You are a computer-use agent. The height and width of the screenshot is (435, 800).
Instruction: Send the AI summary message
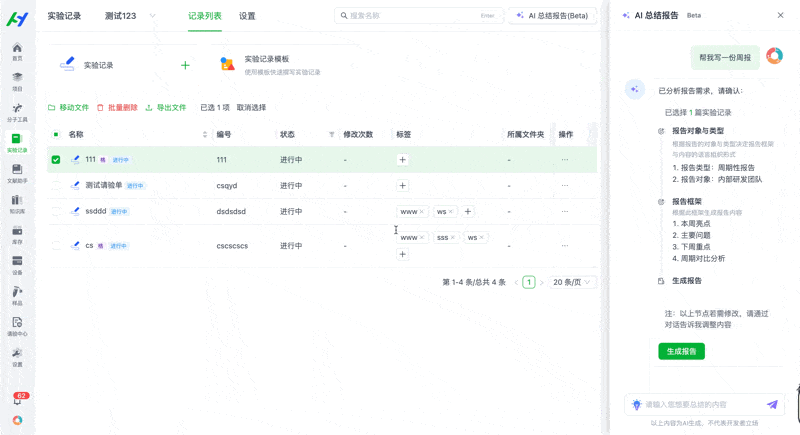coord(772,404)
